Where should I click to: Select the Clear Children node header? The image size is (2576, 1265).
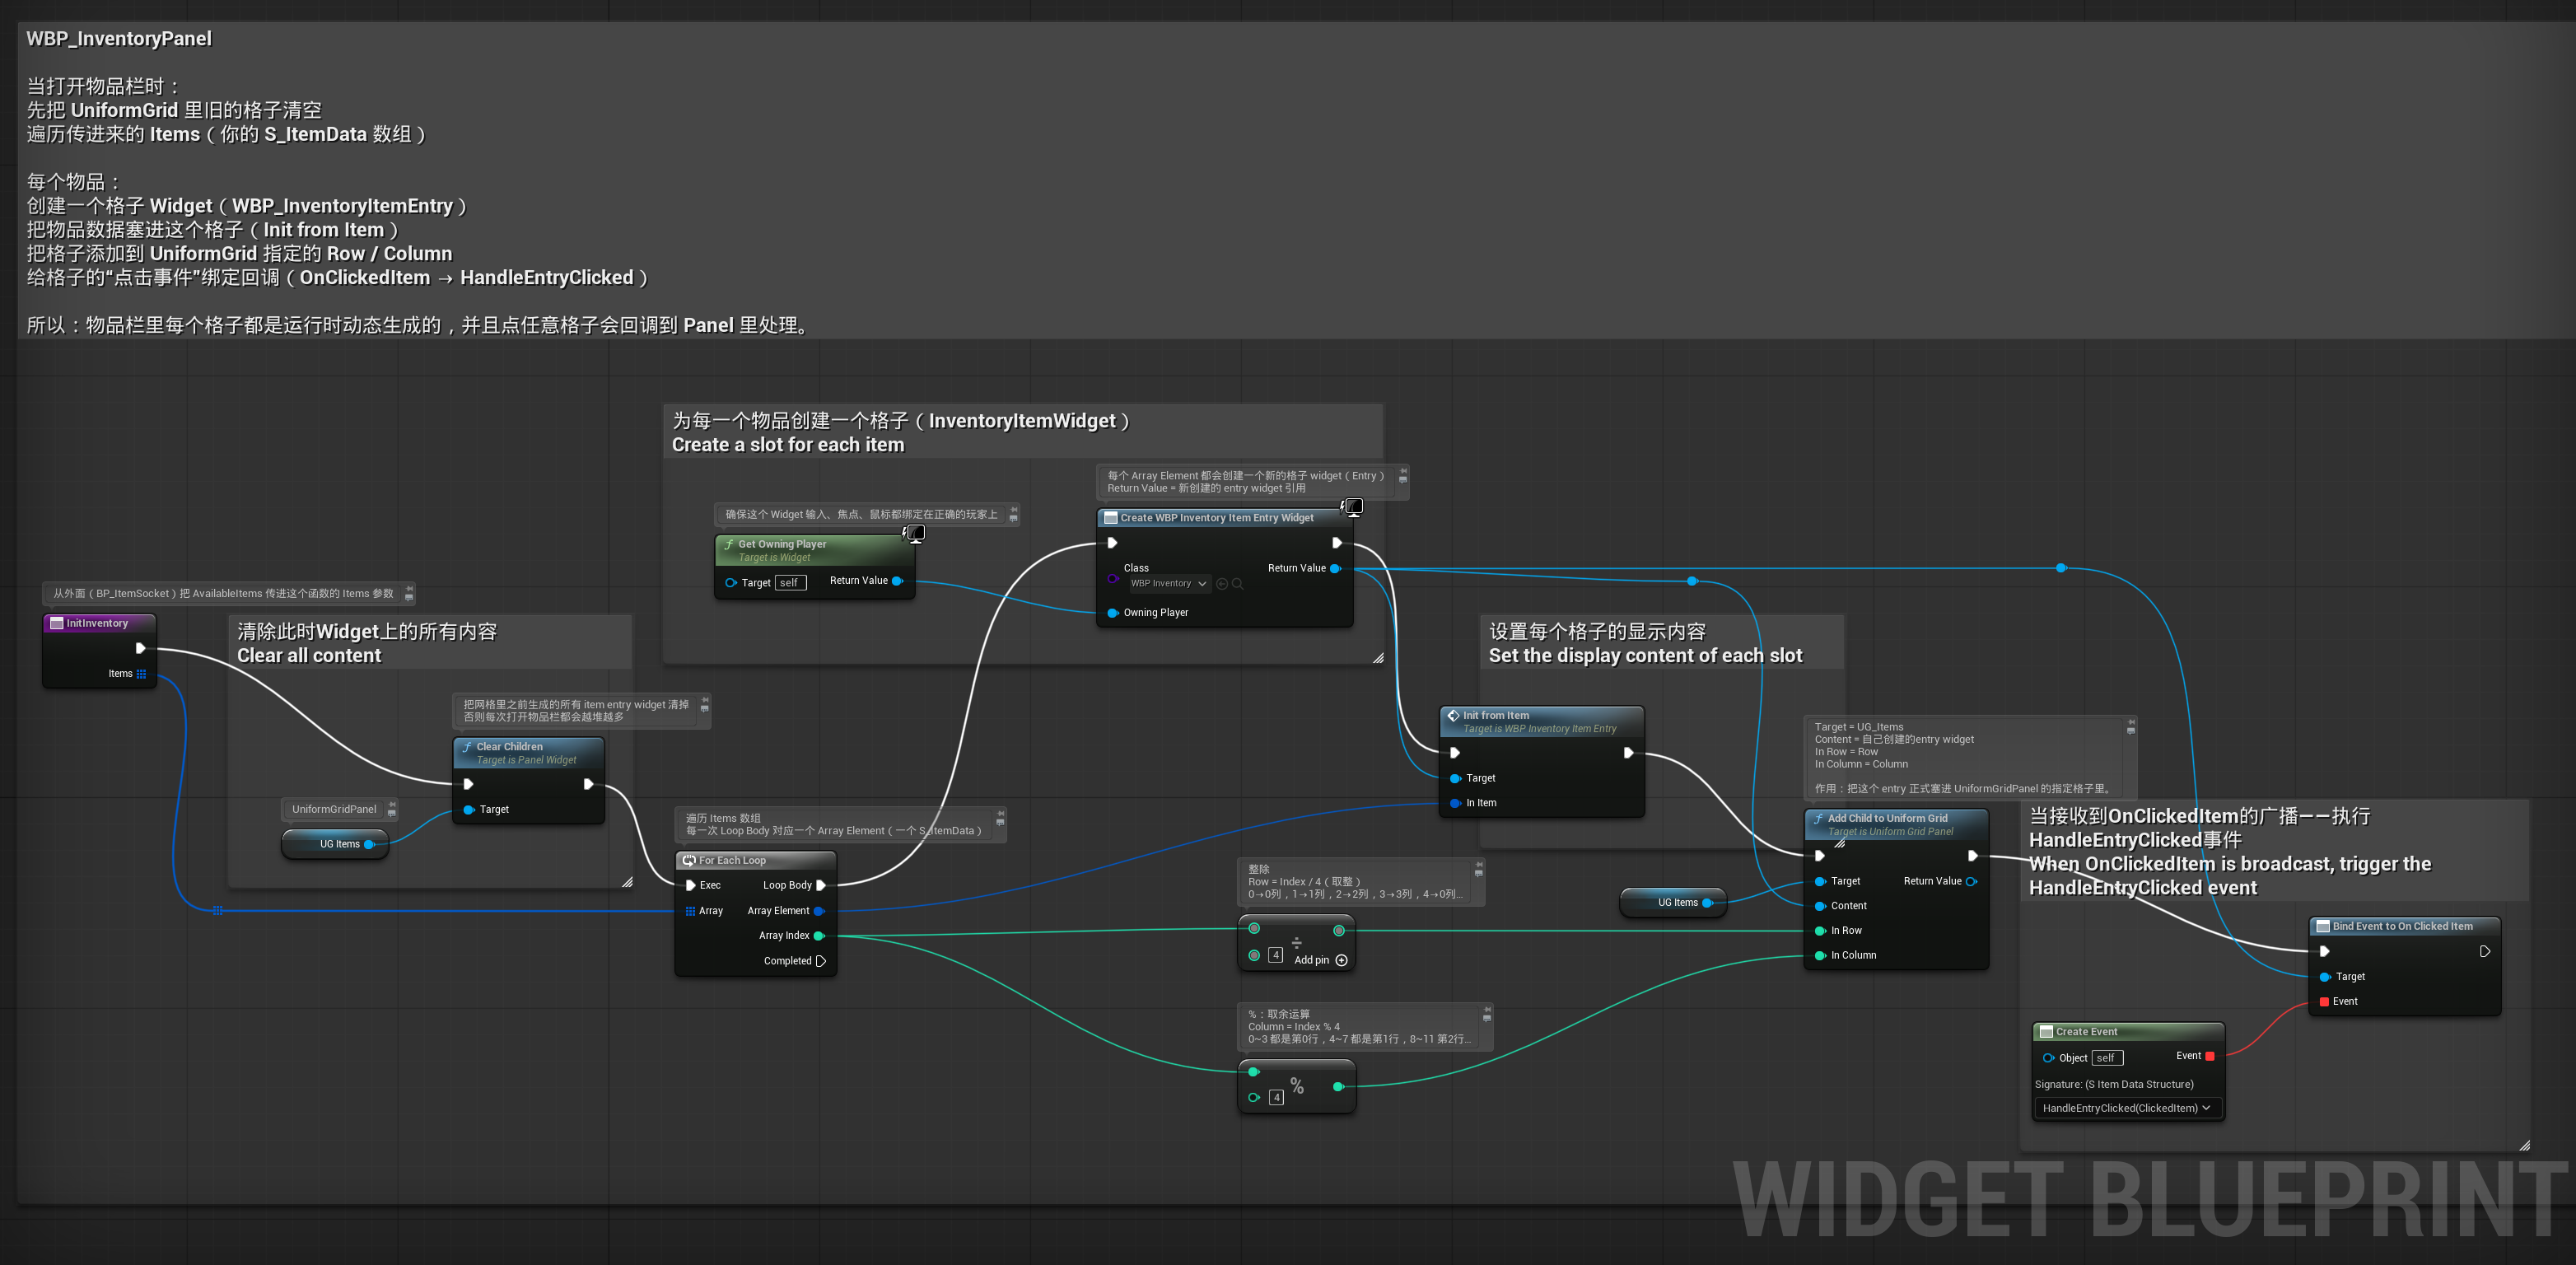pyautogui.click(x=528, y=752)
